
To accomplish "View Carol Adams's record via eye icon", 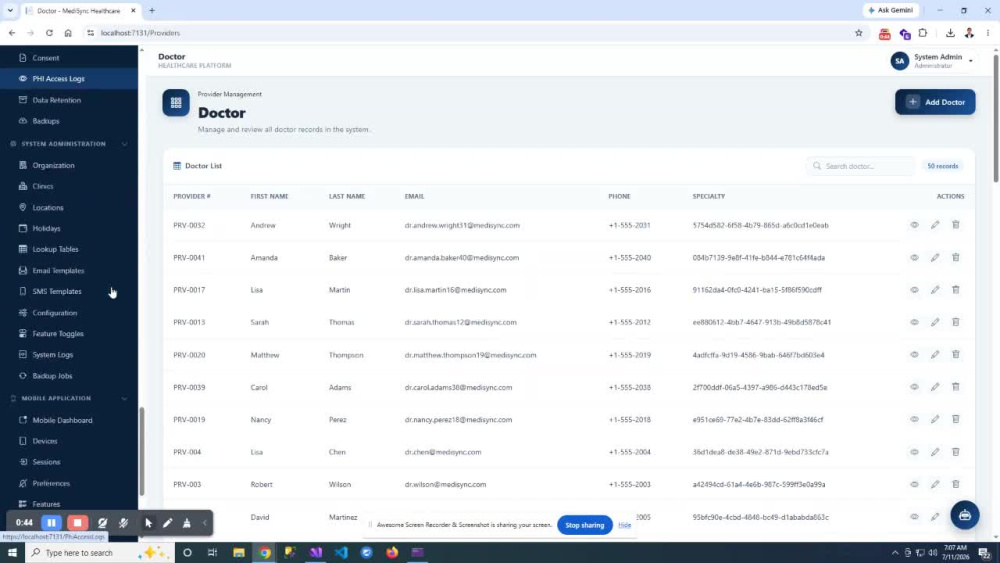I will click(x=915, y=387).
